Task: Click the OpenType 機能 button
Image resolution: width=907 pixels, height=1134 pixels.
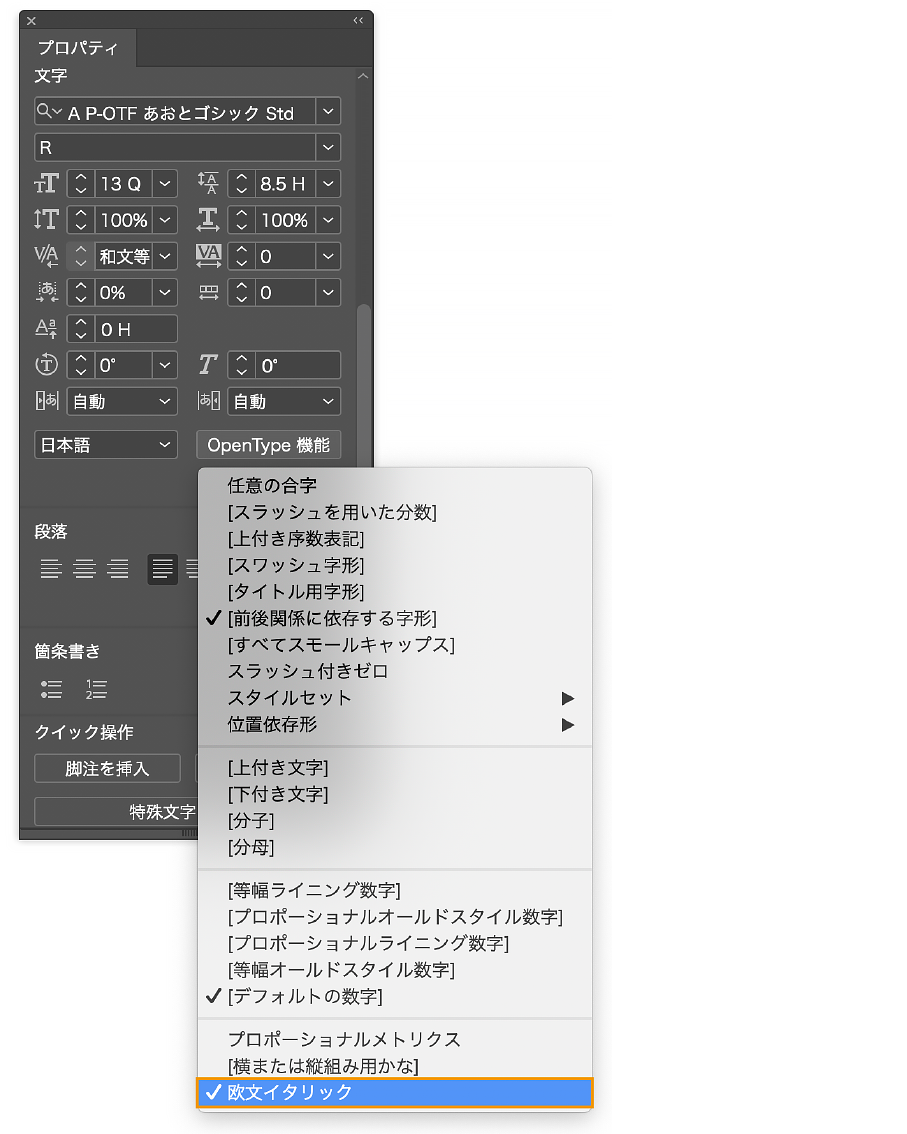Action: [x=268, y=444]
